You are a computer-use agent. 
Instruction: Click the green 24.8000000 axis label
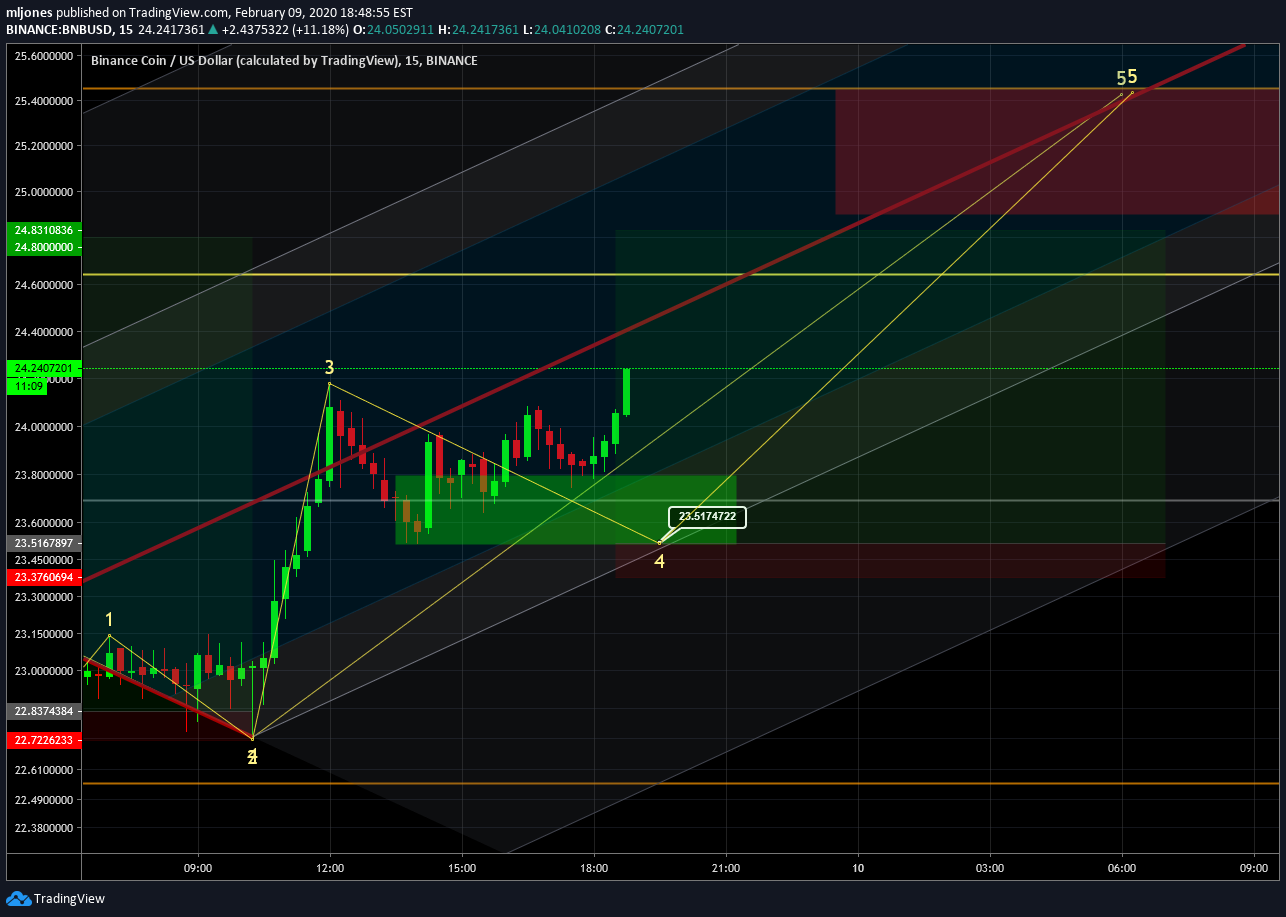[42, 247]
